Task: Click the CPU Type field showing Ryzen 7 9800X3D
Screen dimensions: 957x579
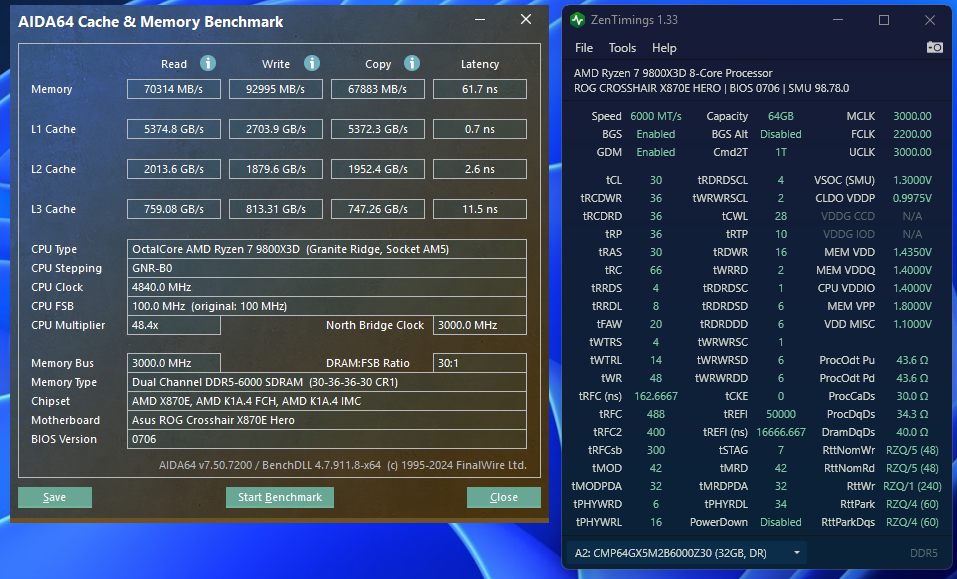Action: tap(327, 249)
